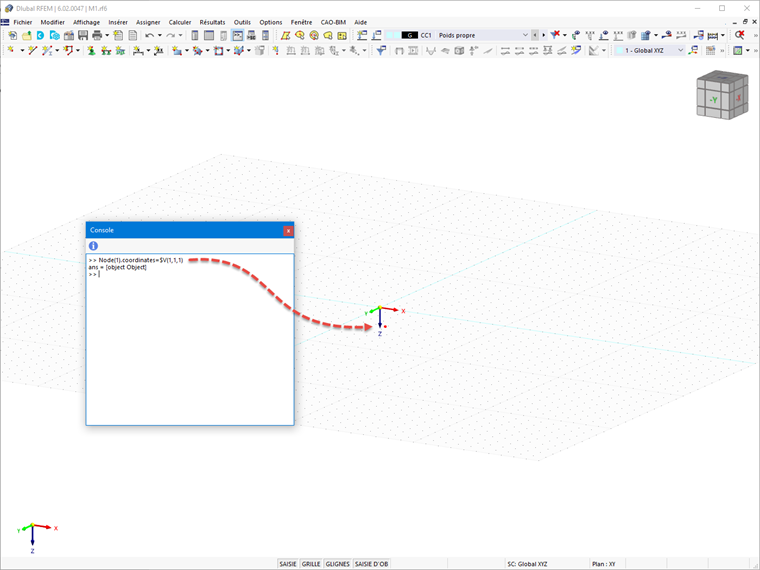Open the Résultats menu

coord(212,22)
